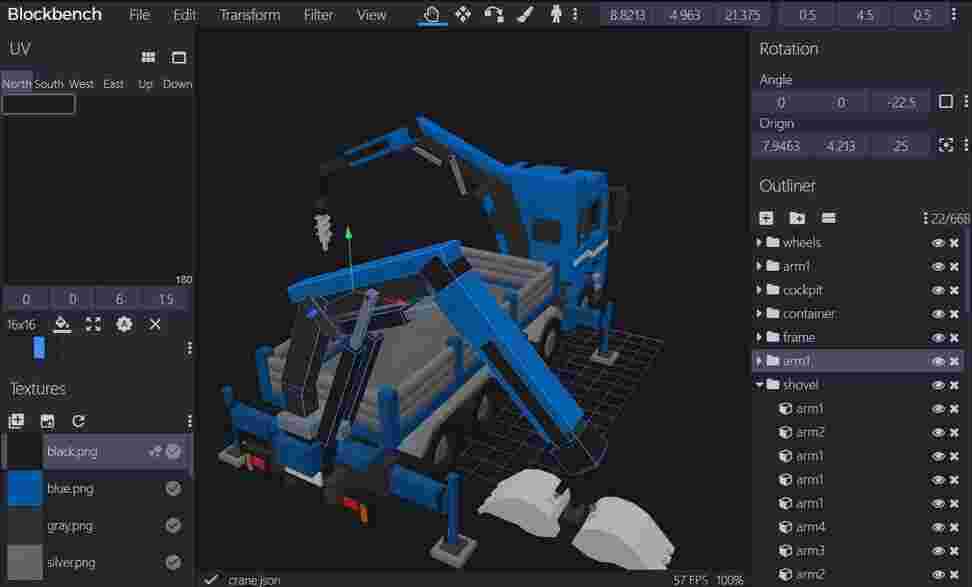Hide the wheels group
The image size is (972, 587).
tap(937, 242)
